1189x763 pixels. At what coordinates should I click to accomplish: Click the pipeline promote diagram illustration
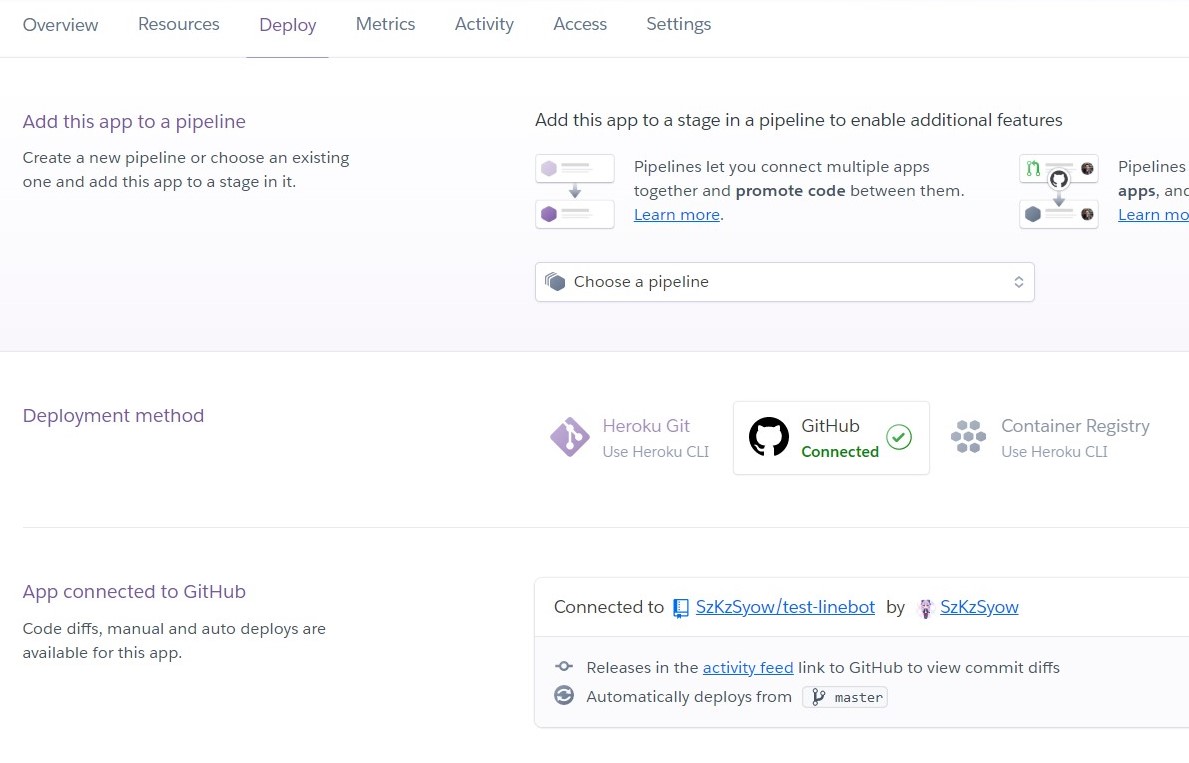575,191
